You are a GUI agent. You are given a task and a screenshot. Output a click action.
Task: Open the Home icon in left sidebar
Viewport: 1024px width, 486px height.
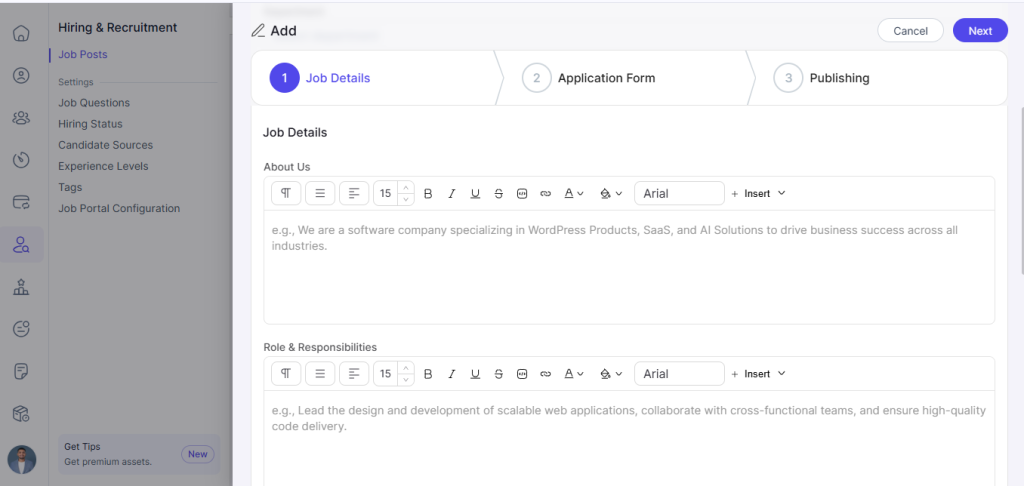(21, 33)
